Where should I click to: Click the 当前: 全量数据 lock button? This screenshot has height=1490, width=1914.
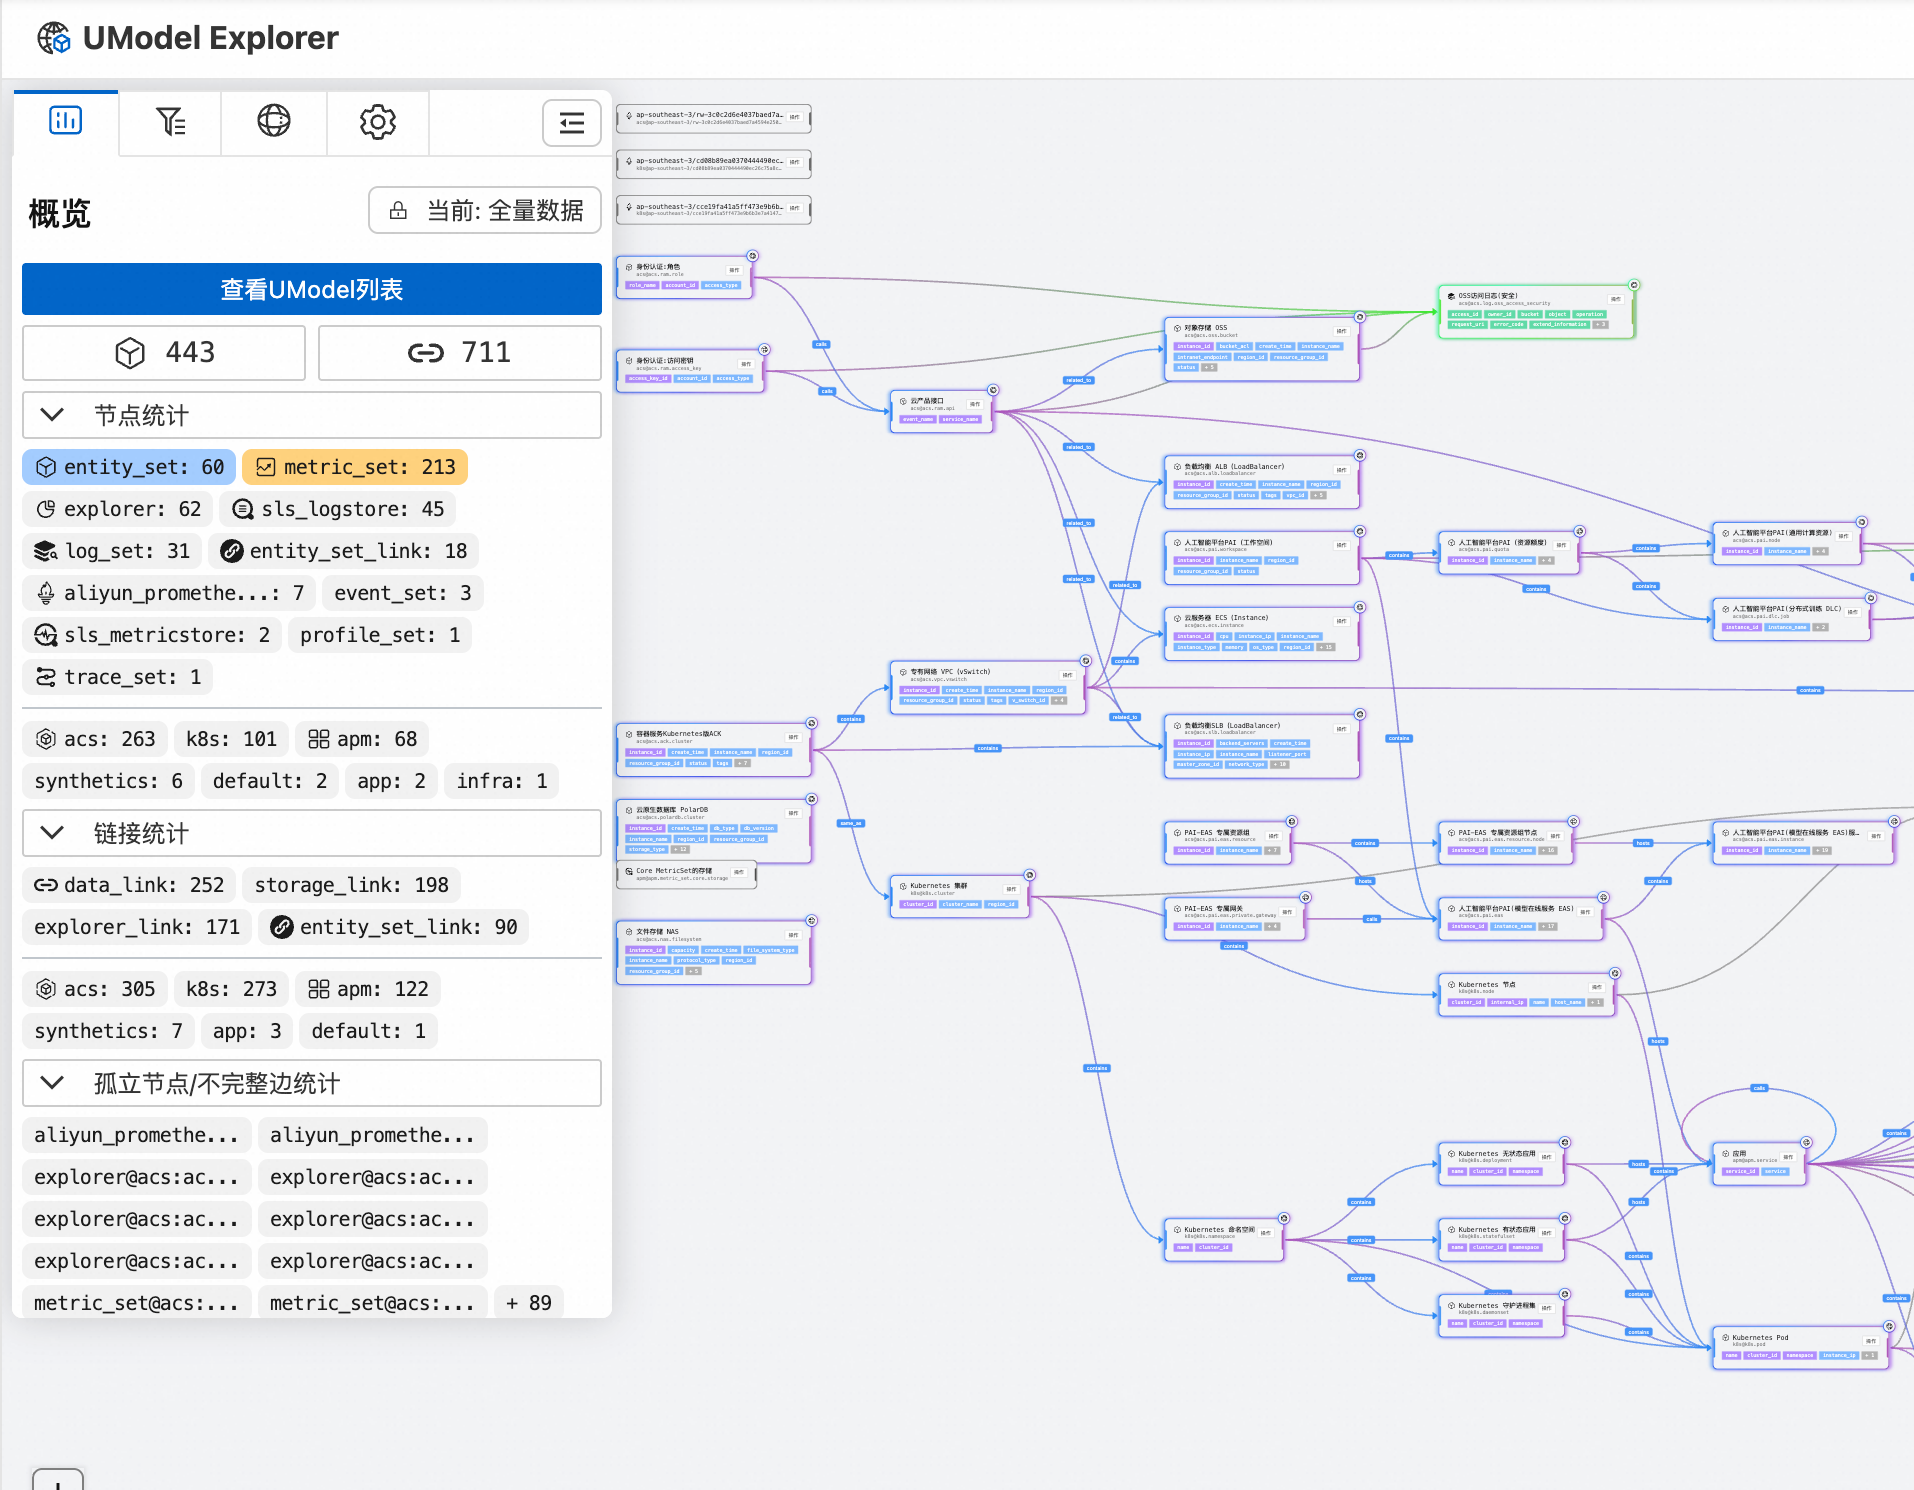tap(485, 210)
